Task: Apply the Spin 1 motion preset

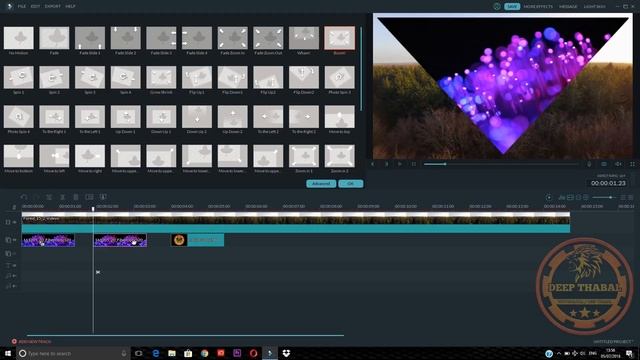Action: (x=19, y=77)
